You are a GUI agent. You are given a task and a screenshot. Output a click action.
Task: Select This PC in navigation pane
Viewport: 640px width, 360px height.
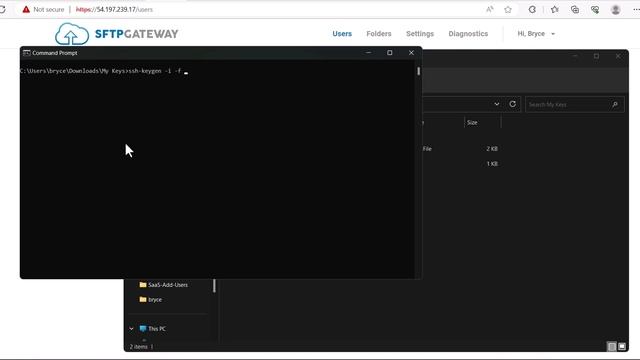152,329
